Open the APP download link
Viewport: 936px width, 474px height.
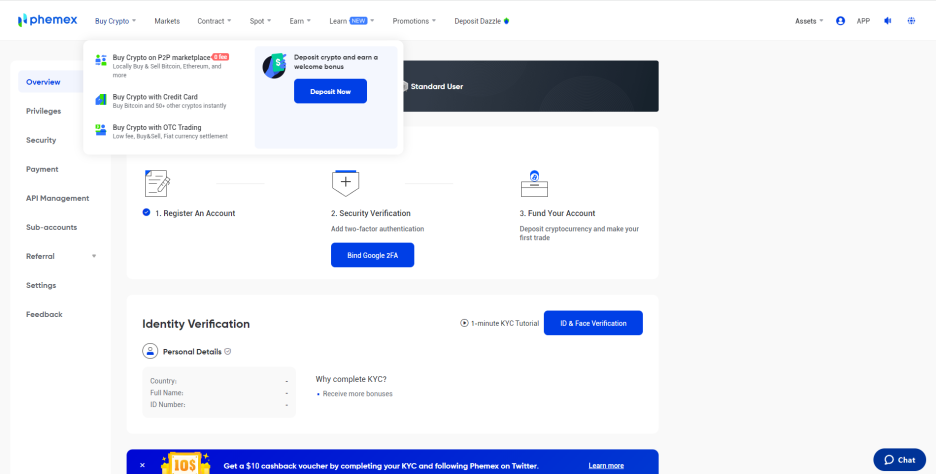[x=863, y=21]
